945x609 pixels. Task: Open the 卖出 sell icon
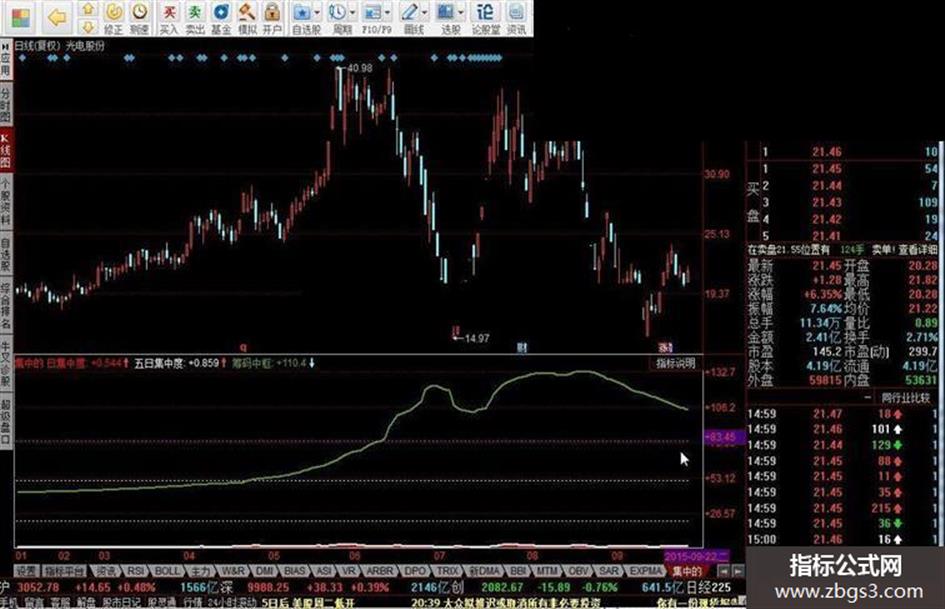click(195, 17)
